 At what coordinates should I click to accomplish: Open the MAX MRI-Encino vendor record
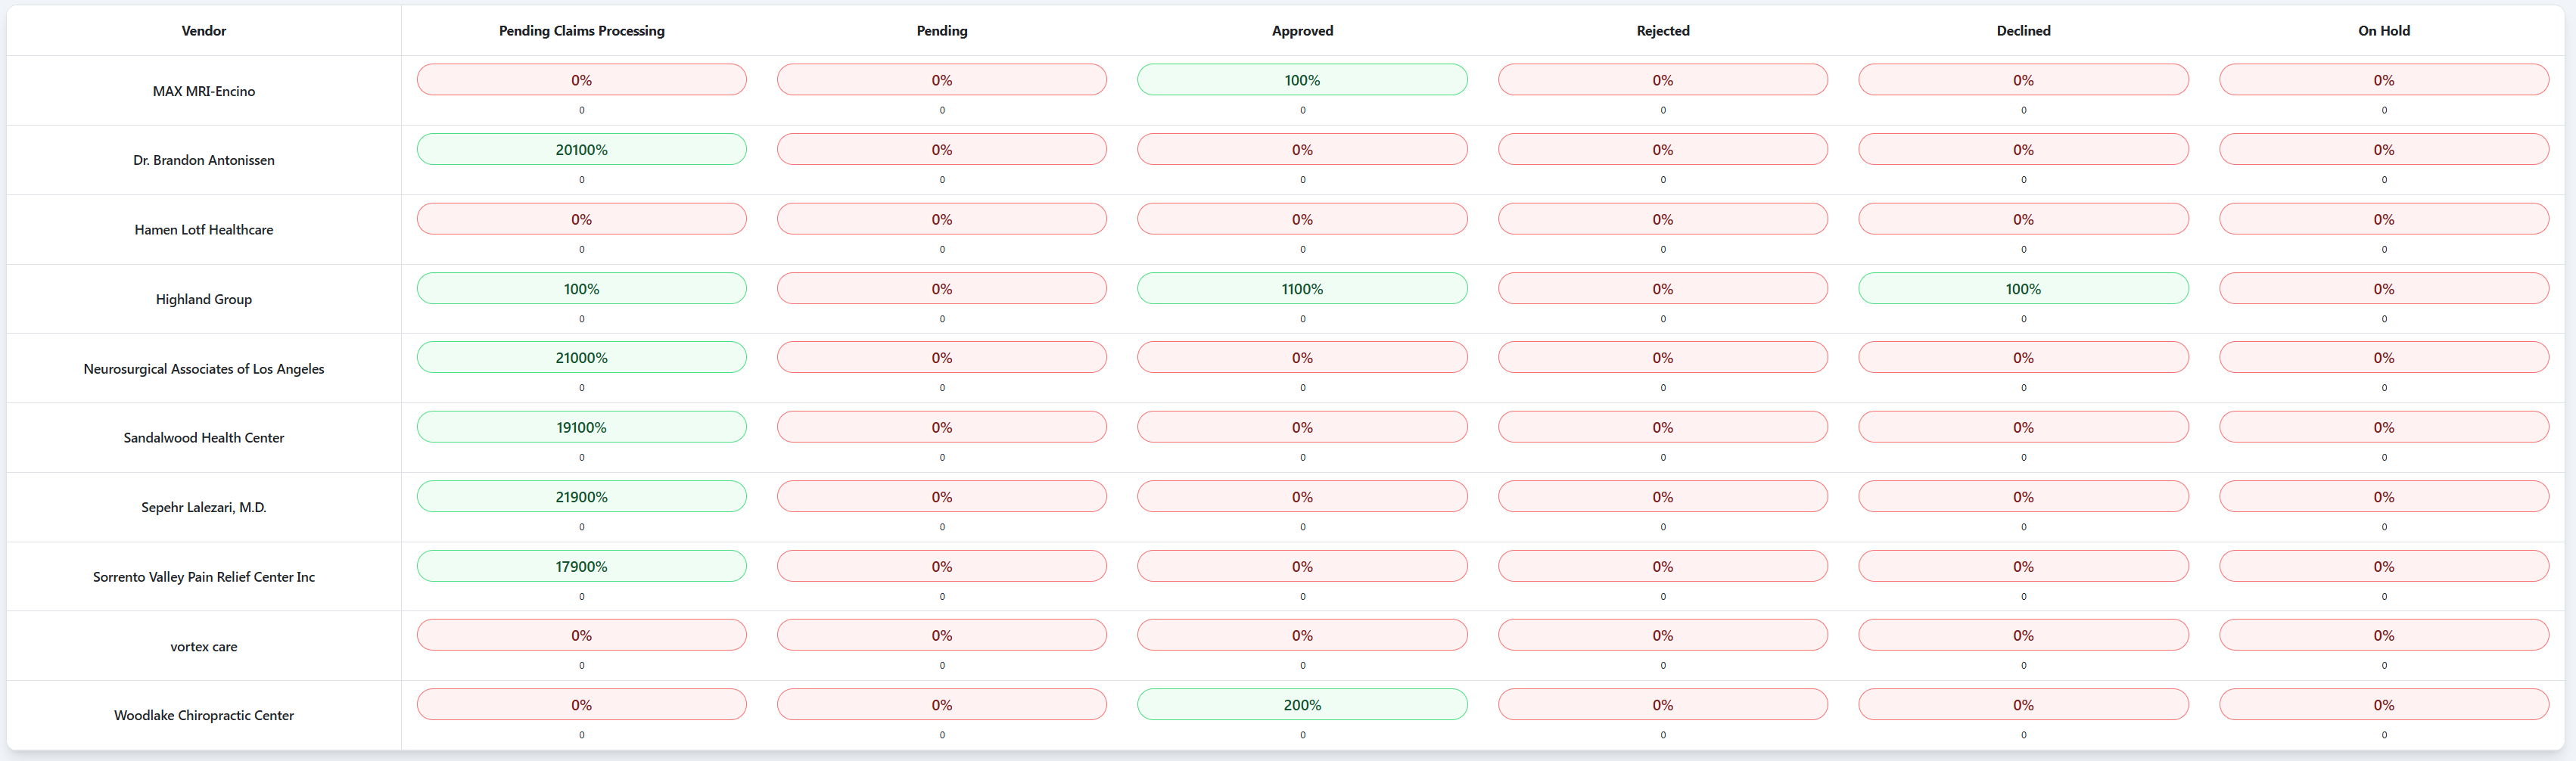pyautogui.click(x=203, y=90)
